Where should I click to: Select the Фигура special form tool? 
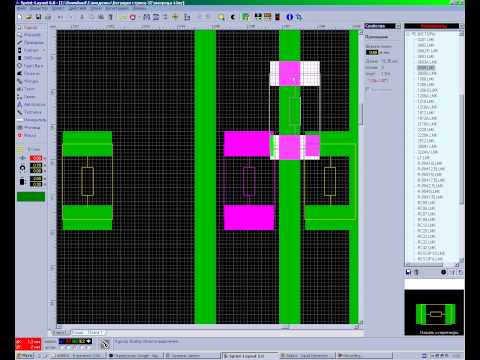click(28, 81)
